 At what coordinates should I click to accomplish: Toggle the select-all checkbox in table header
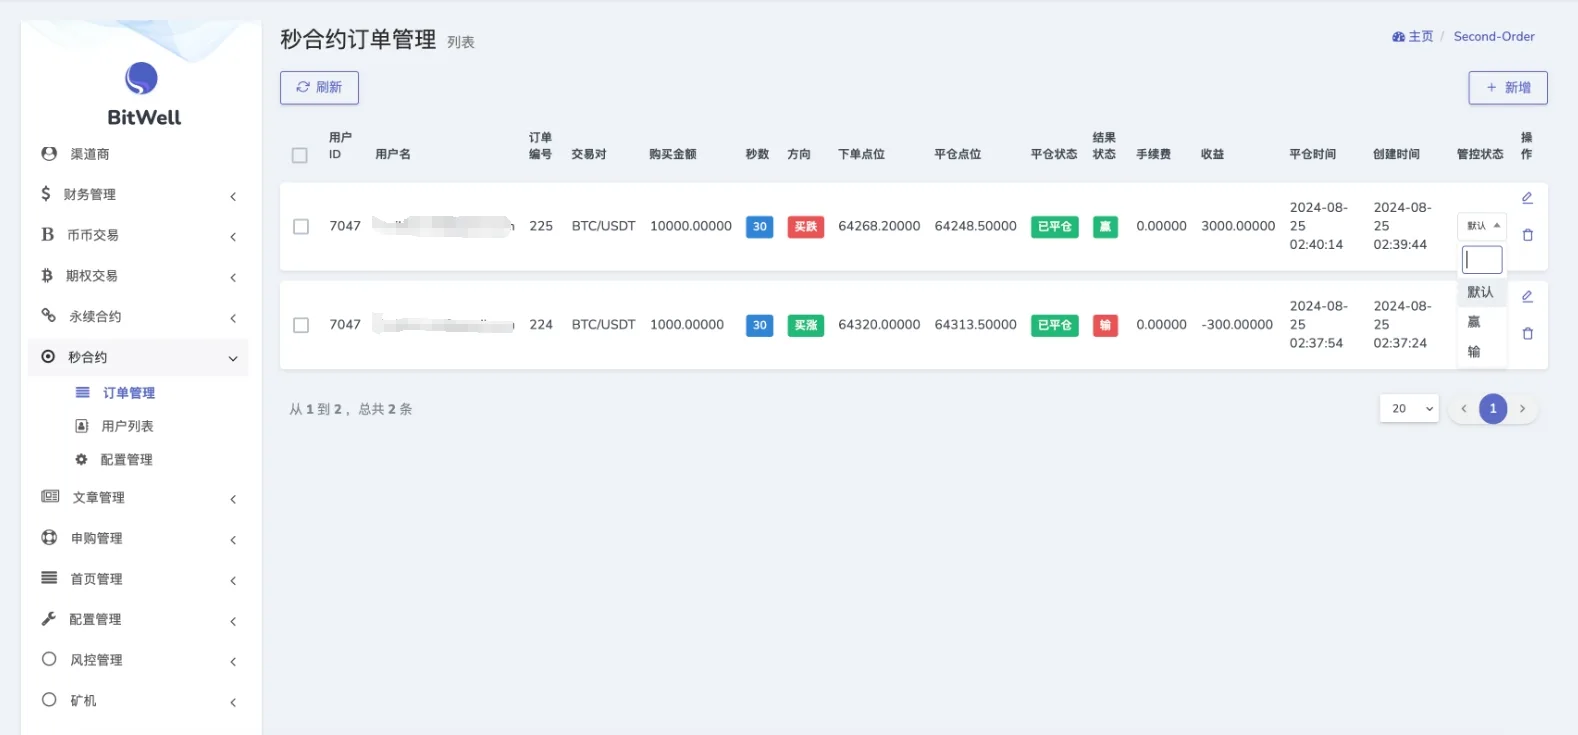299,155
